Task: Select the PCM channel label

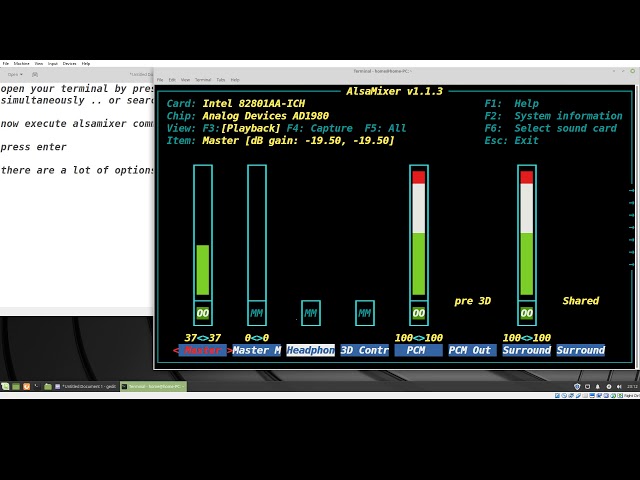Action: coord(419,350)
